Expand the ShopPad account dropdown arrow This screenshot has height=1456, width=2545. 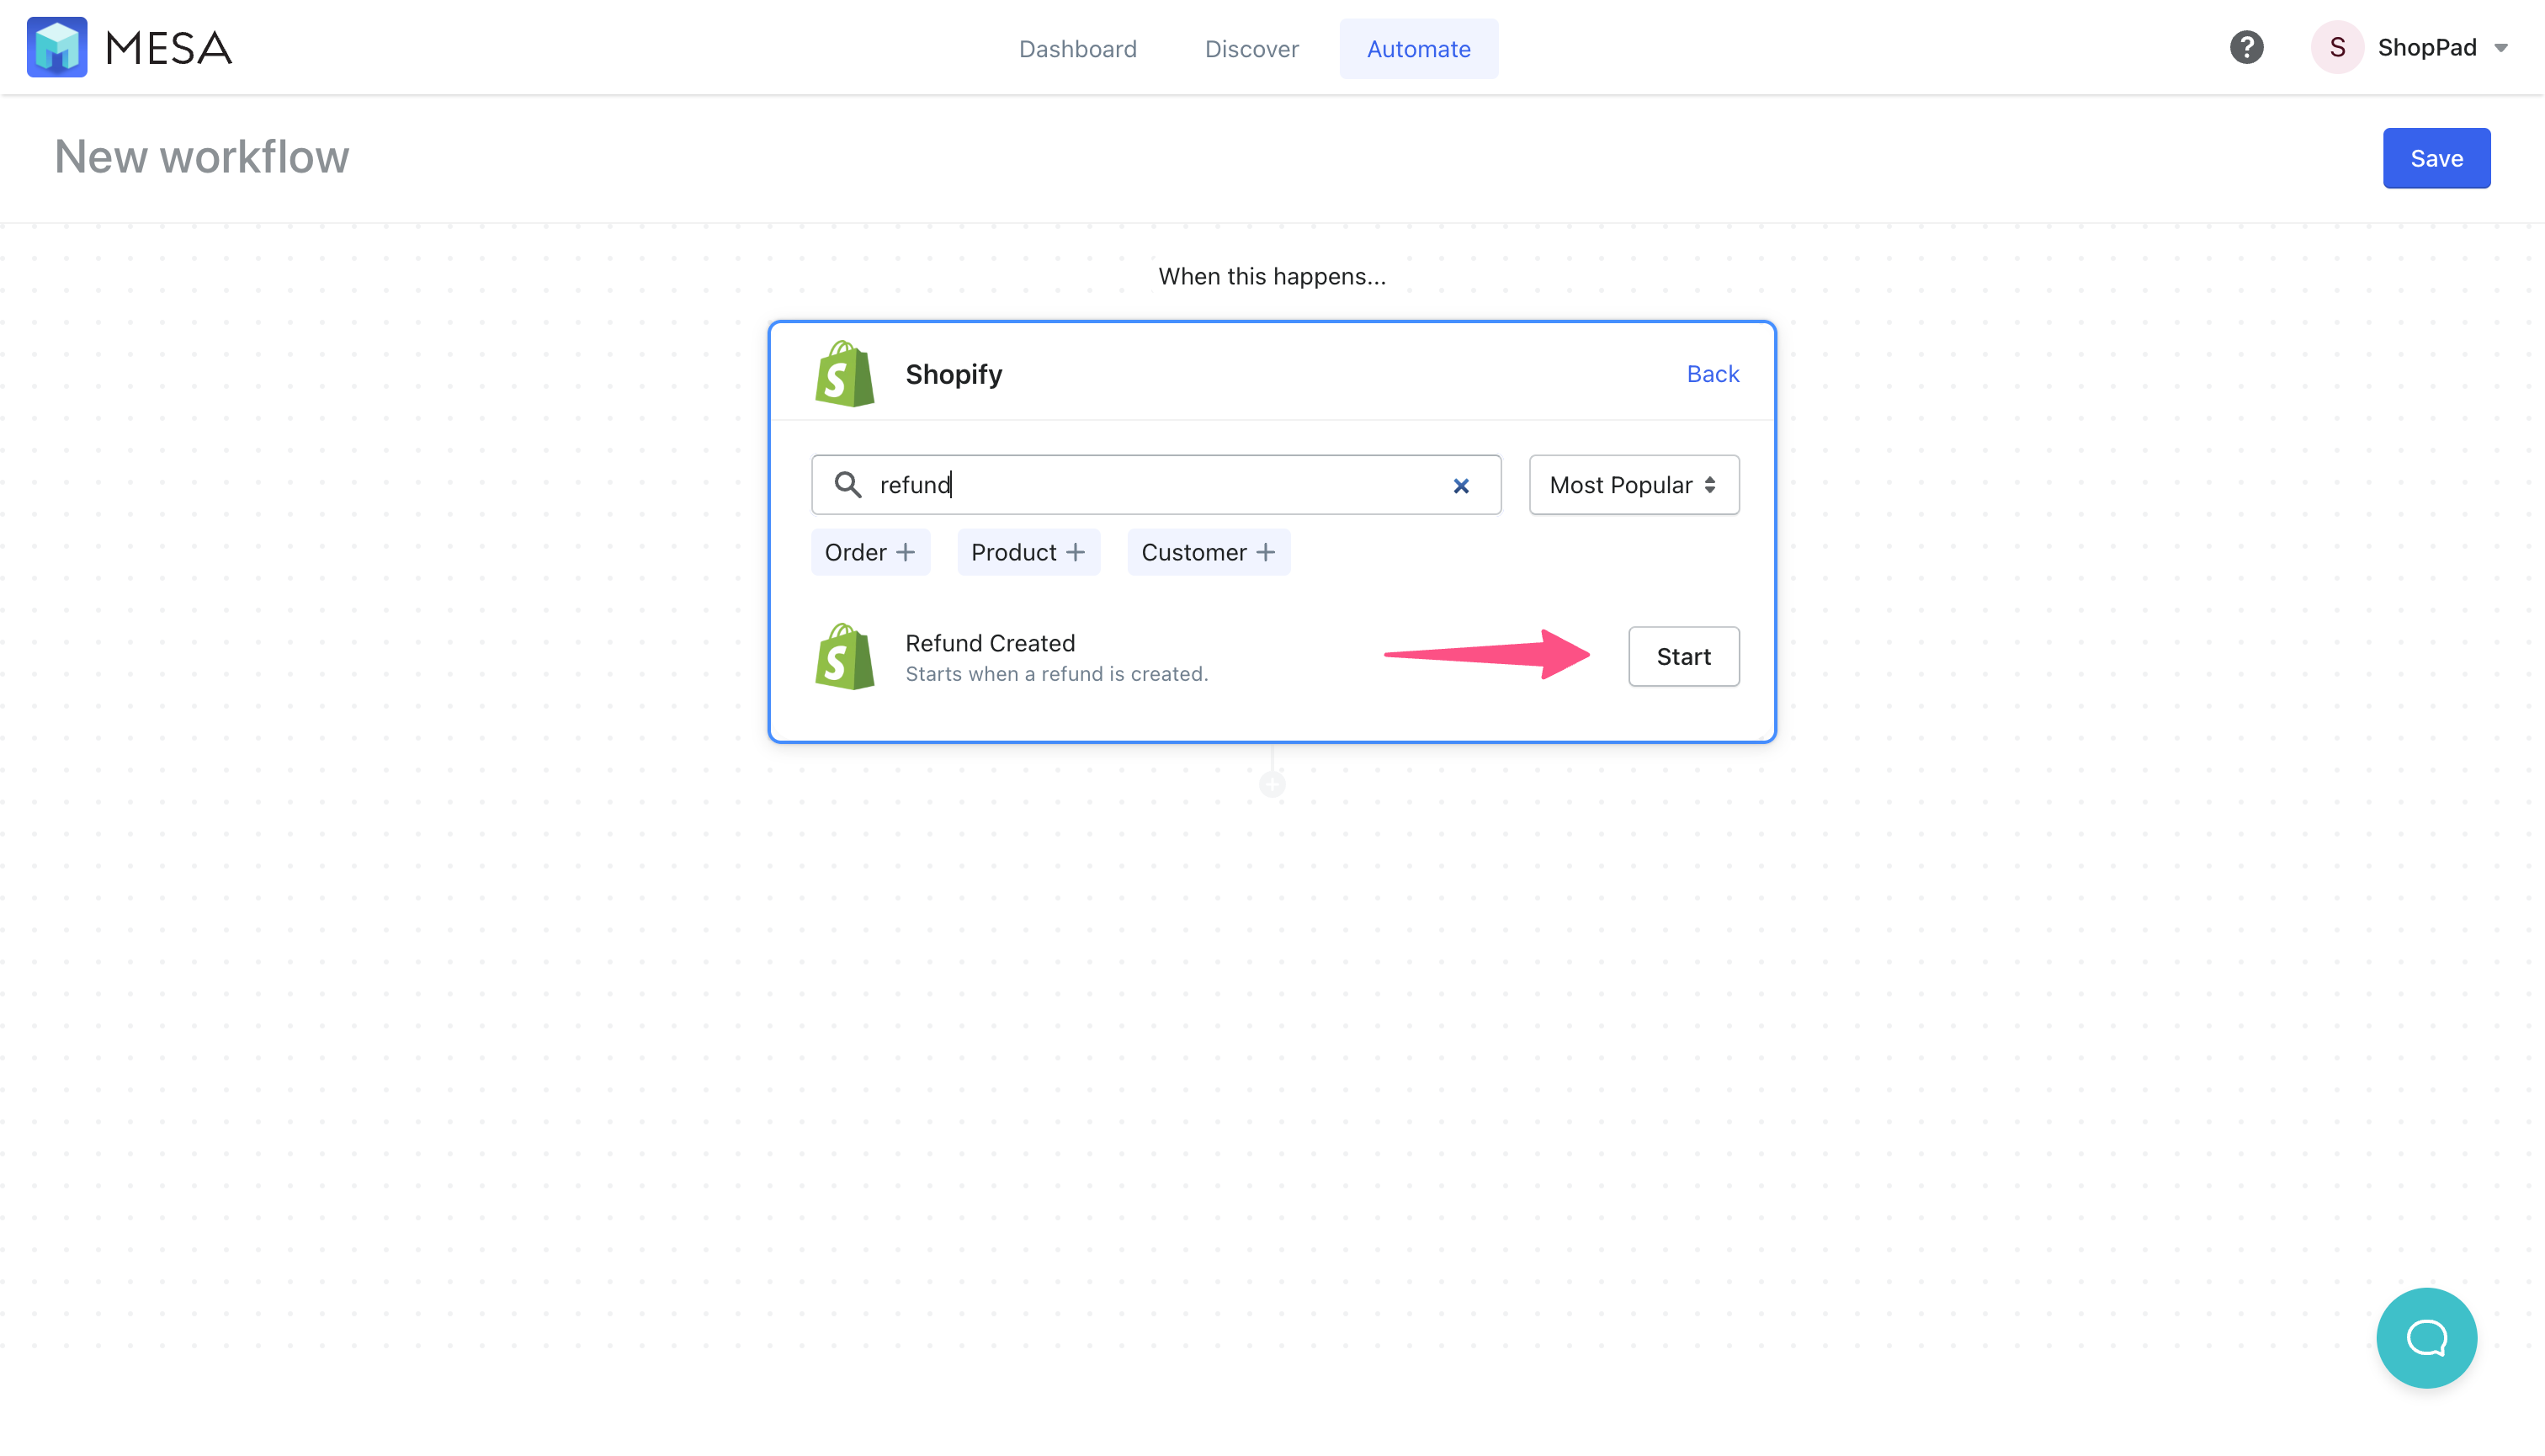tap(2501, 48)
